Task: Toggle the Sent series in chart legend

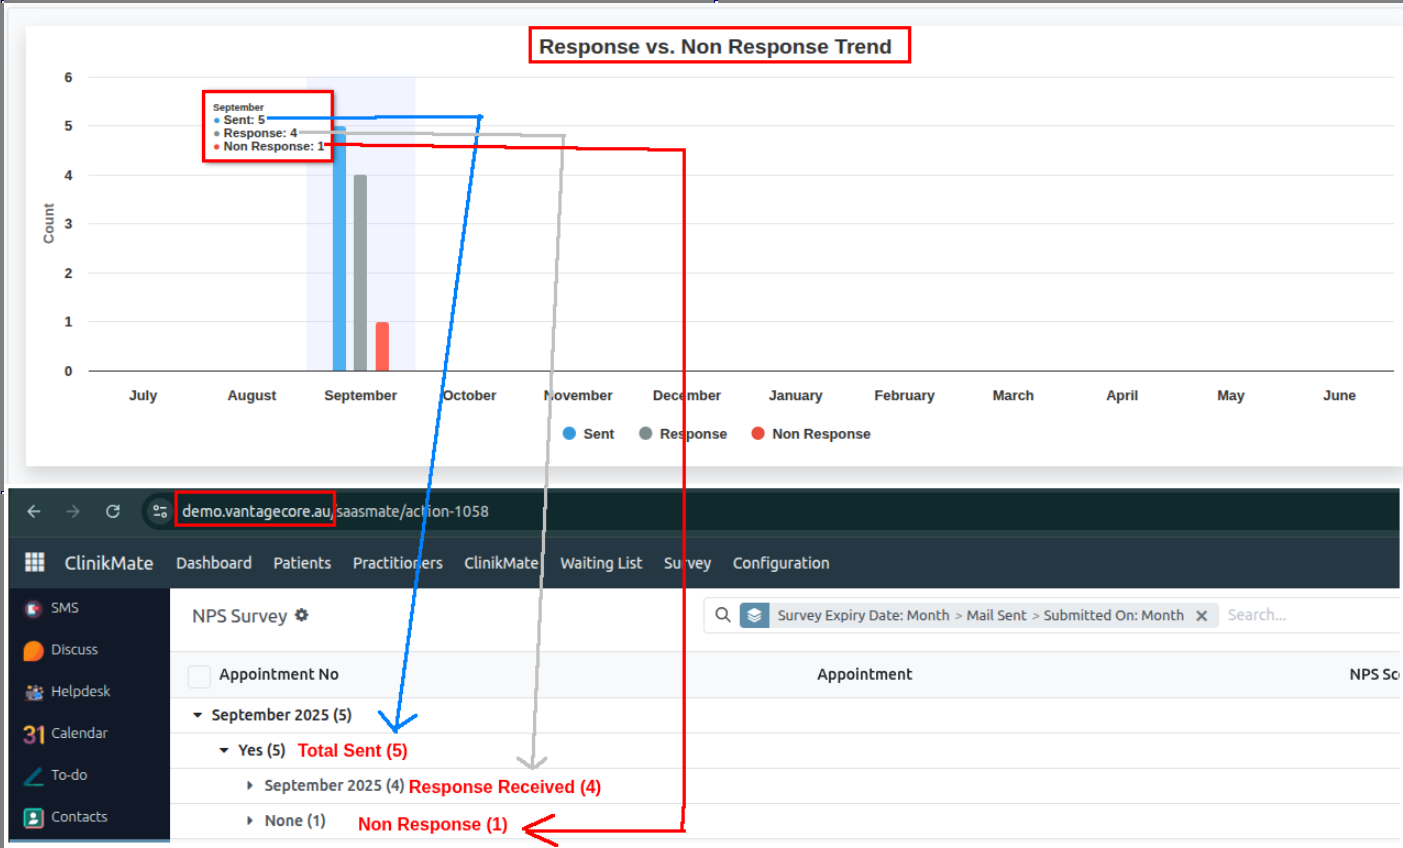Action: pos(588,434)
